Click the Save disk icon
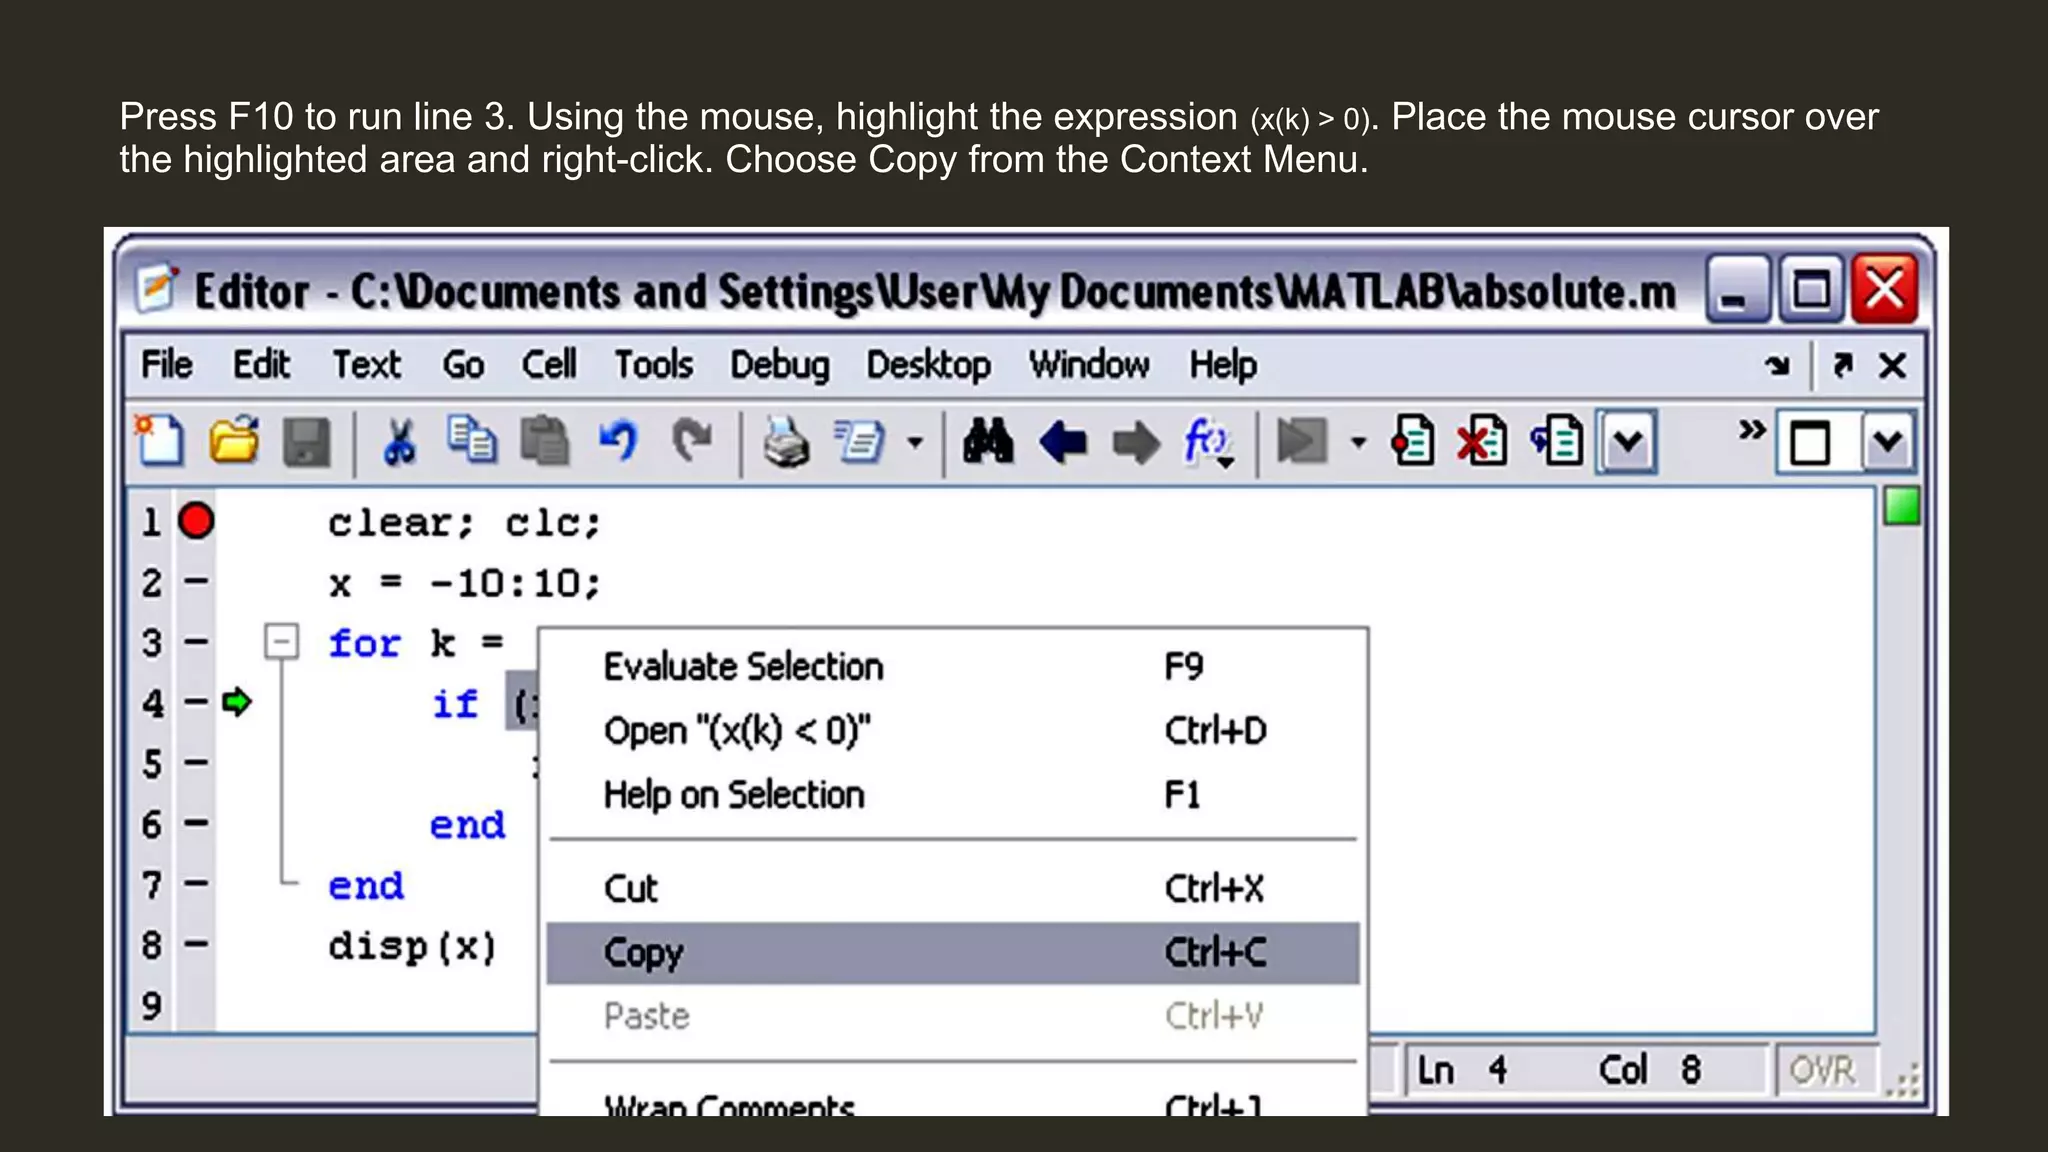This screenshot has width=2048, height=1152. [x=306, y=442]
